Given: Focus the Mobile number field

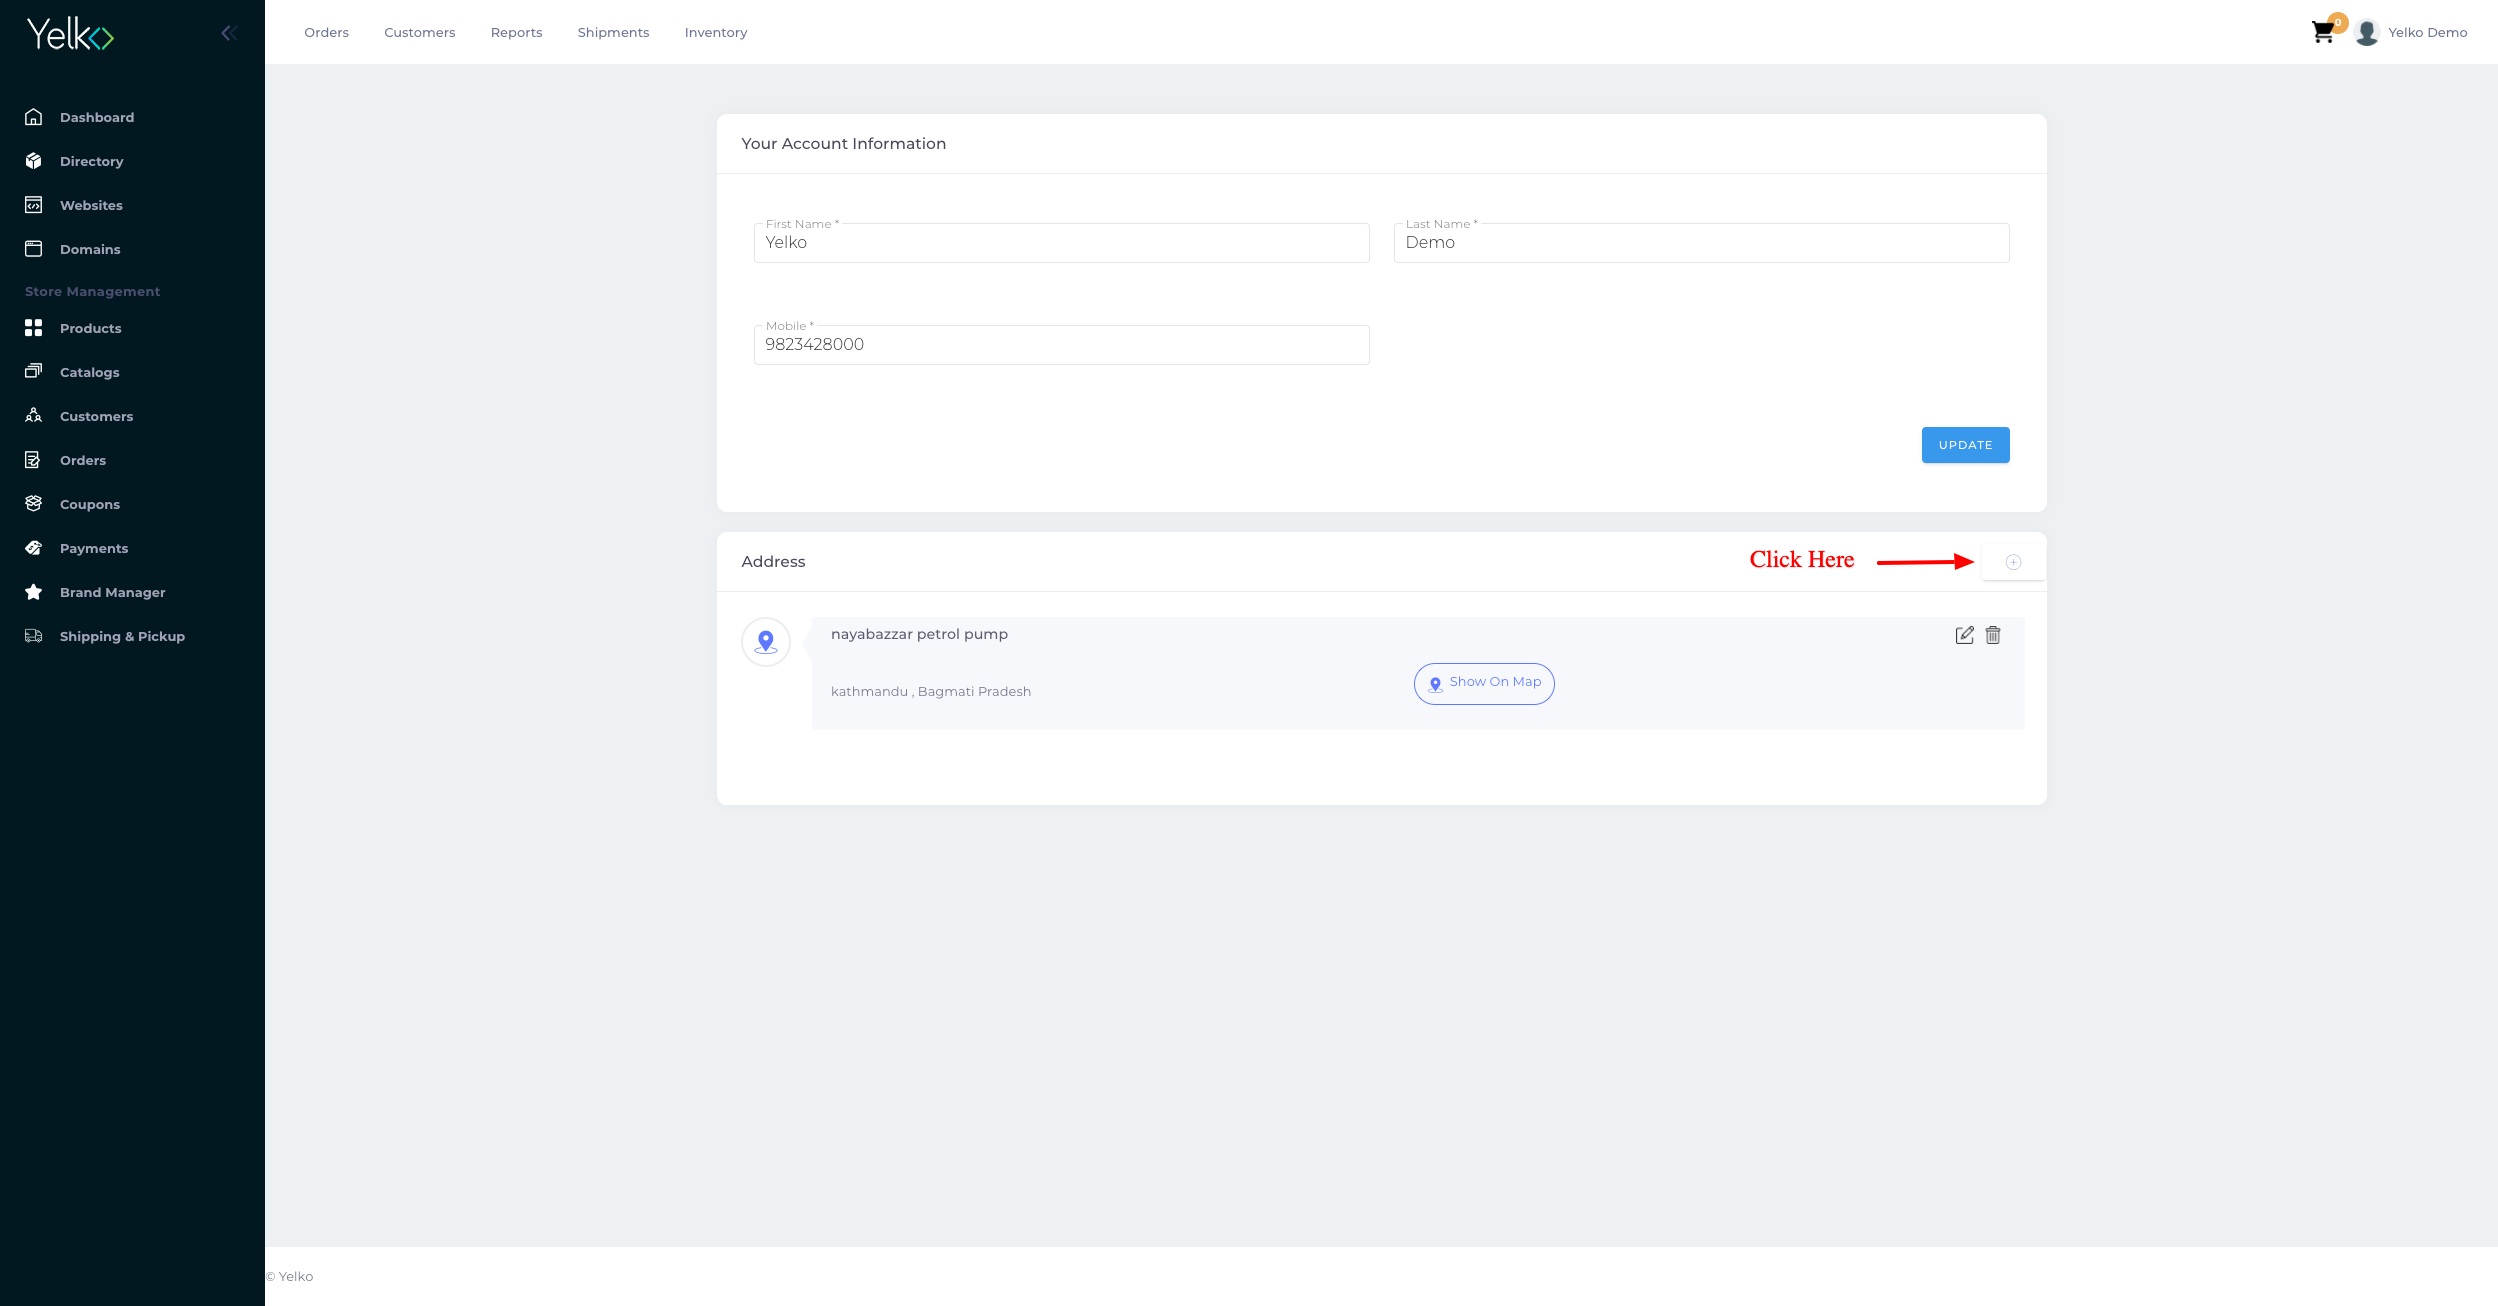Looking at the screenshot, I should point(1061,345).
